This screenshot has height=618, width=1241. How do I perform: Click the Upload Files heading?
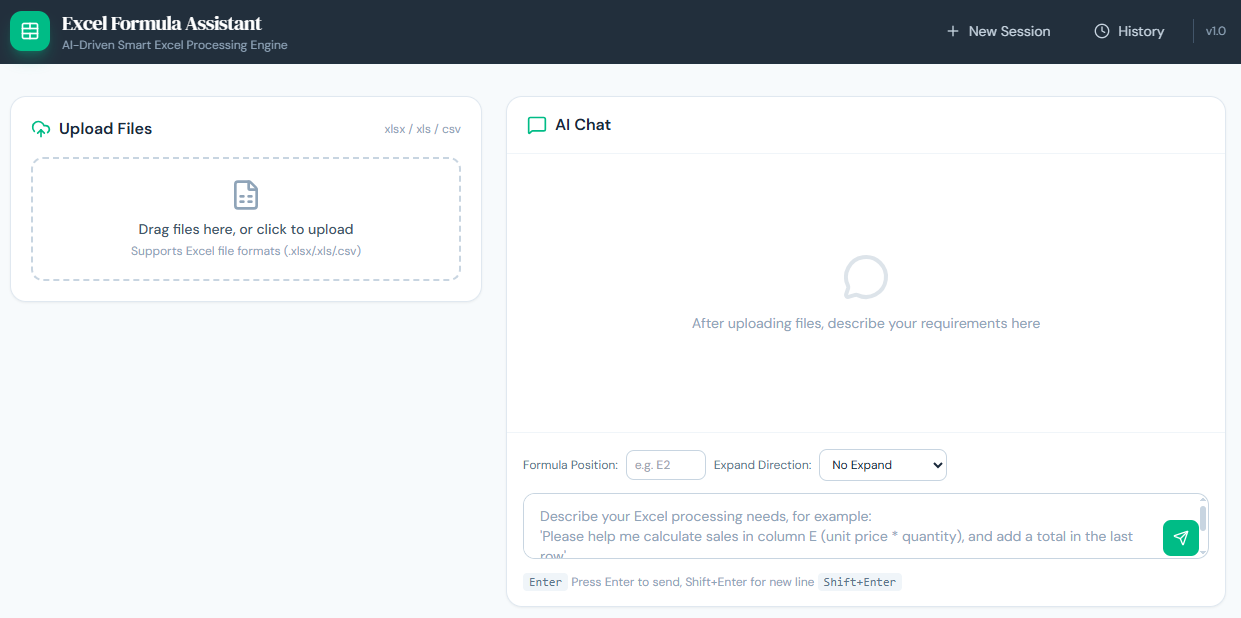106,129
